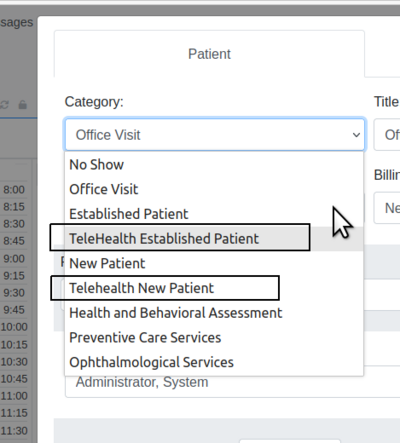Screen dimensions: 400x443
Task: Select the 9:15 calendar time slot
Action: tap(14, 276)
